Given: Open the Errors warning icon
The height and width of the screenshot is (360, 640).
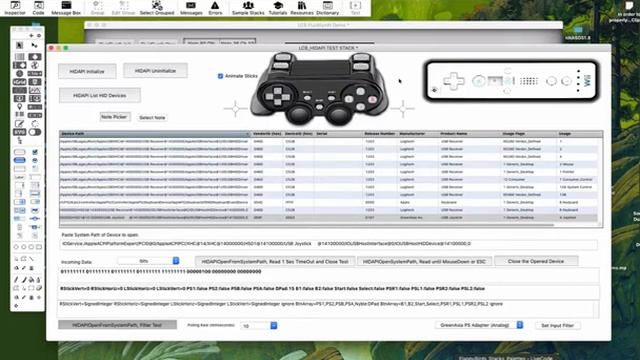Looking at the screenshot, I should pos(215,8).
